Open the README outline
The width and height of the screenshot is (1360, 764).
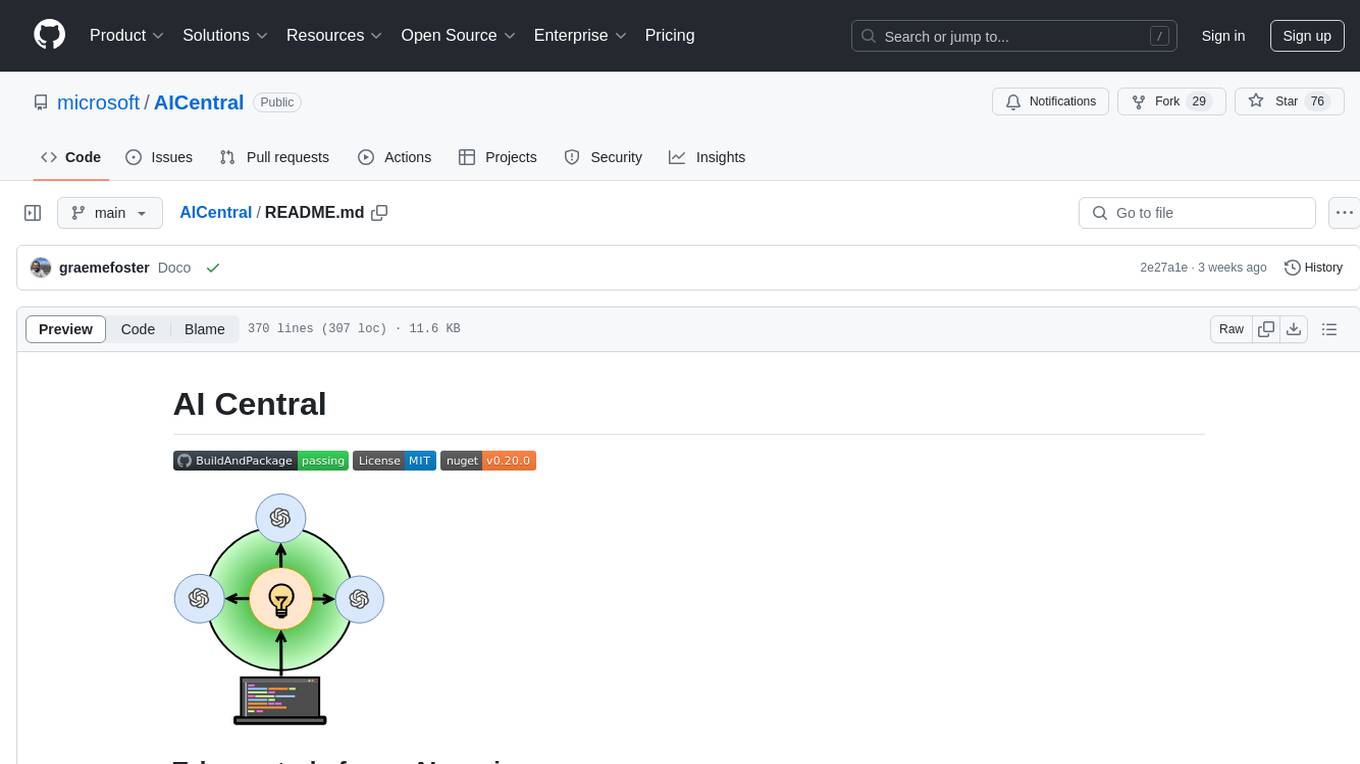point(1329,329)
